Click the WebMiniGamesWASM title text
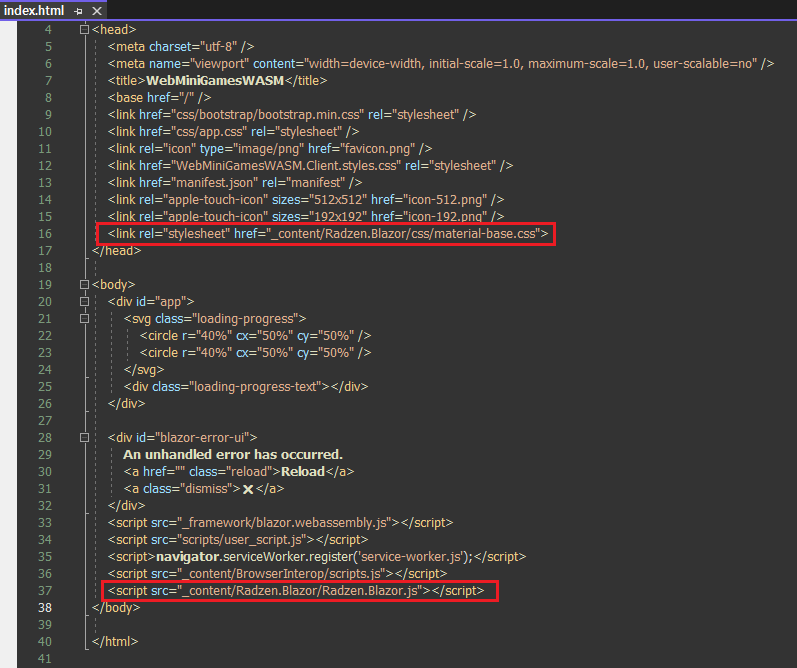 coord(215,81)
